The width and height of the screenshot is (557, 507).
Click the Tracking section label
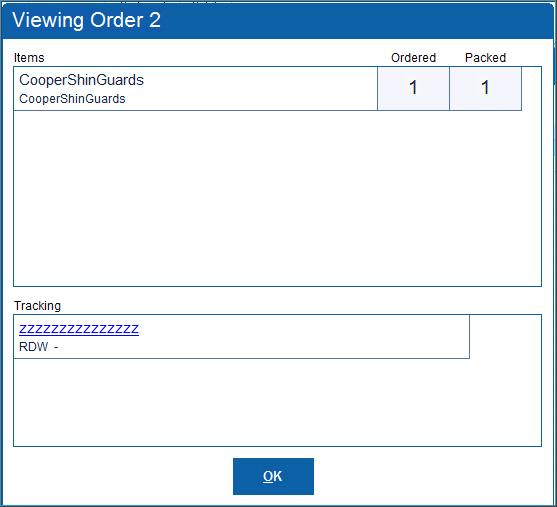(37, 306)
